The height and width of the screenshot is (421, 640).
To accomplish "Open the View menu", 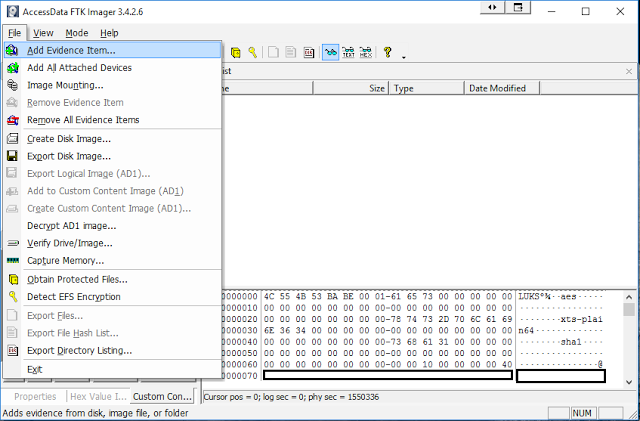I will (x=43, y=33).
